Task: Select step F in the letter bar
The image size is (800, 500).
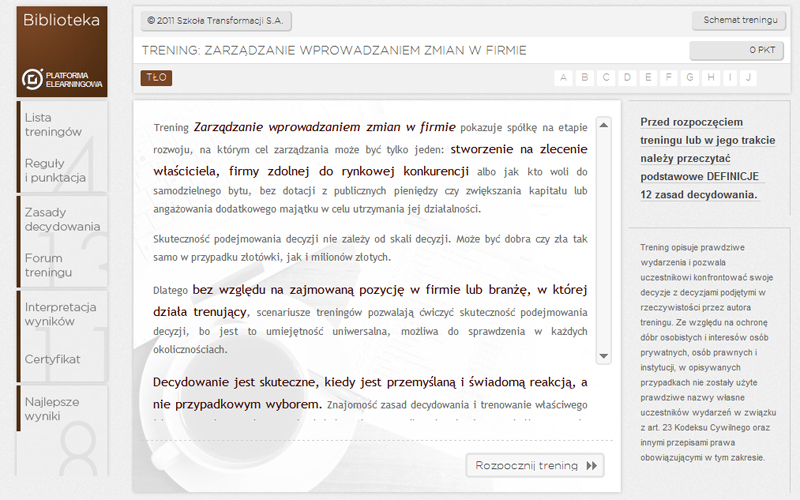Action: (668, 78)
